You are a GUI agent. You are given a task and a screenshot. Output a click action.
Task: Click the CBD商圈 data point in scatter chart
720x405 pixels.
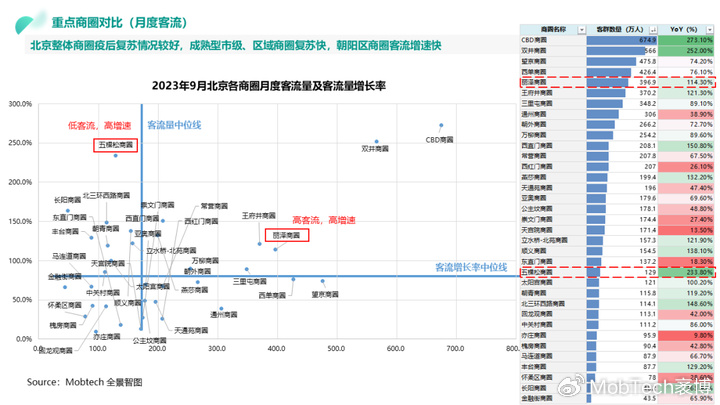pyautogui.click(x=441, y=125)
